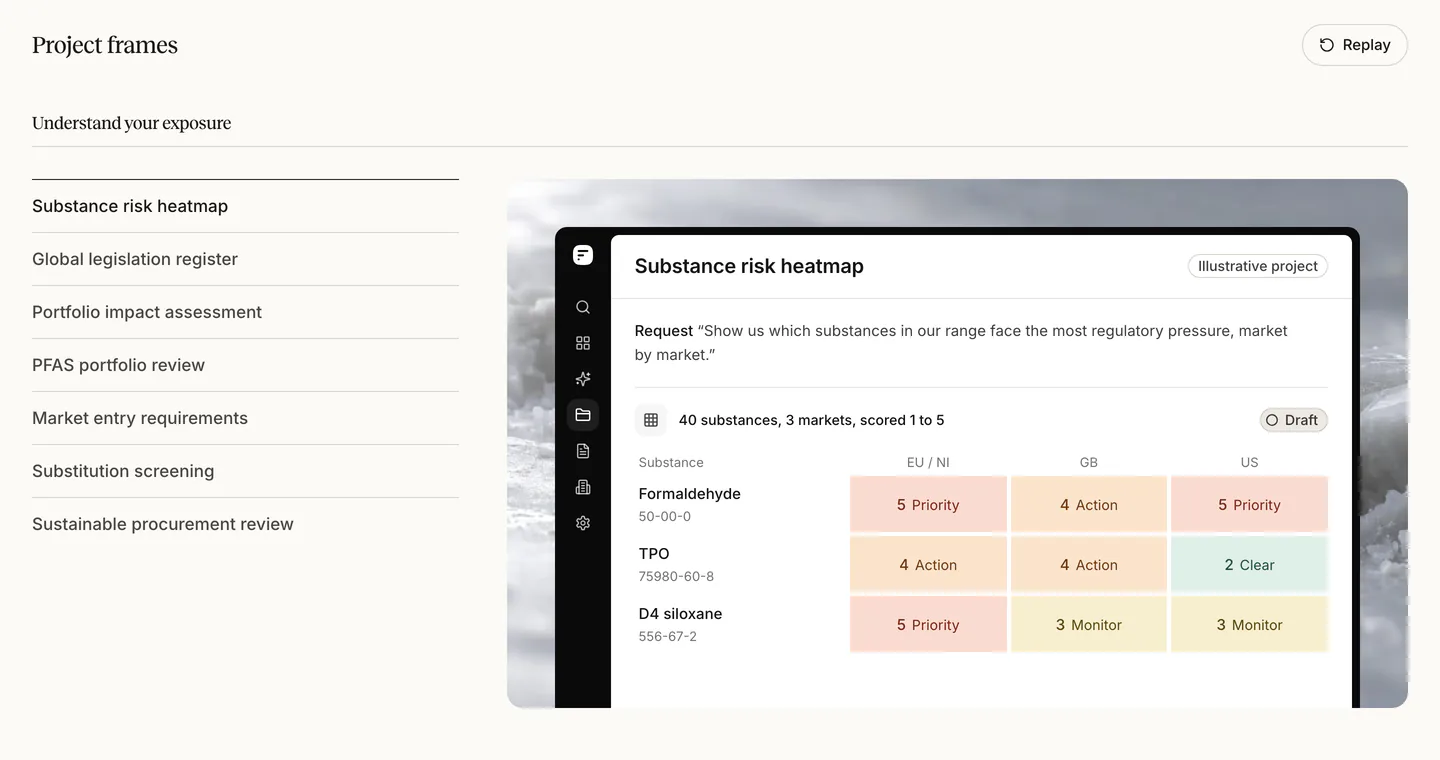Open search via the magnifier sidebar icon
The height and width of the screenshot is (760, 1440).
pyautogui.click(x=583, y=307)
